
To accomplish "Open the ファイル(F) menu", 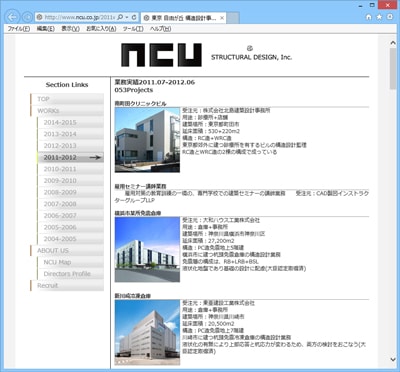I will (x=19, y=29).
